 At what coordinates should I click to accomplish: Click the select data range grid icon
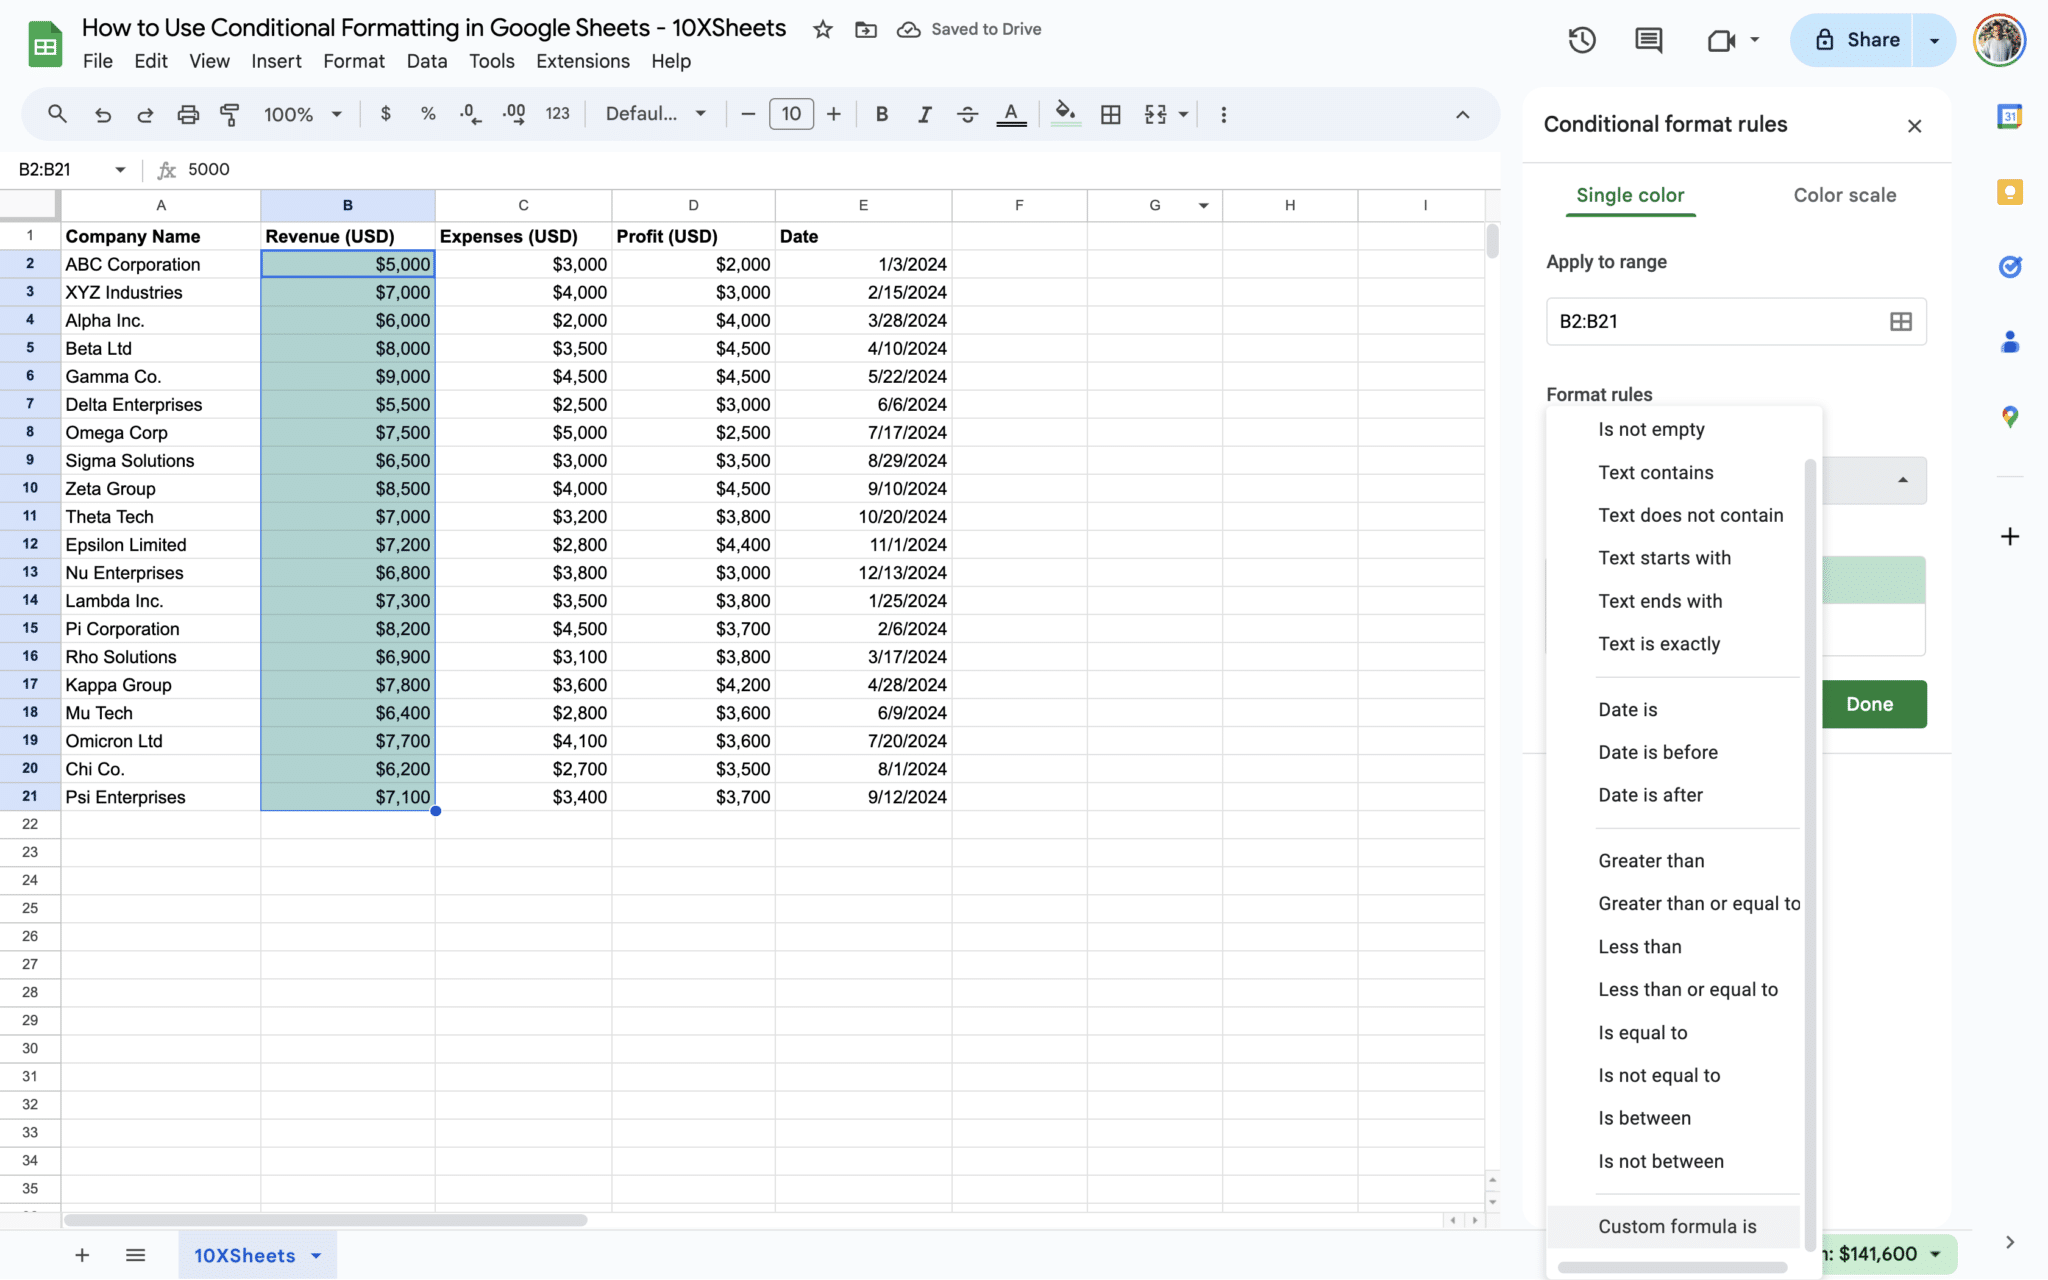[1900, 321]
